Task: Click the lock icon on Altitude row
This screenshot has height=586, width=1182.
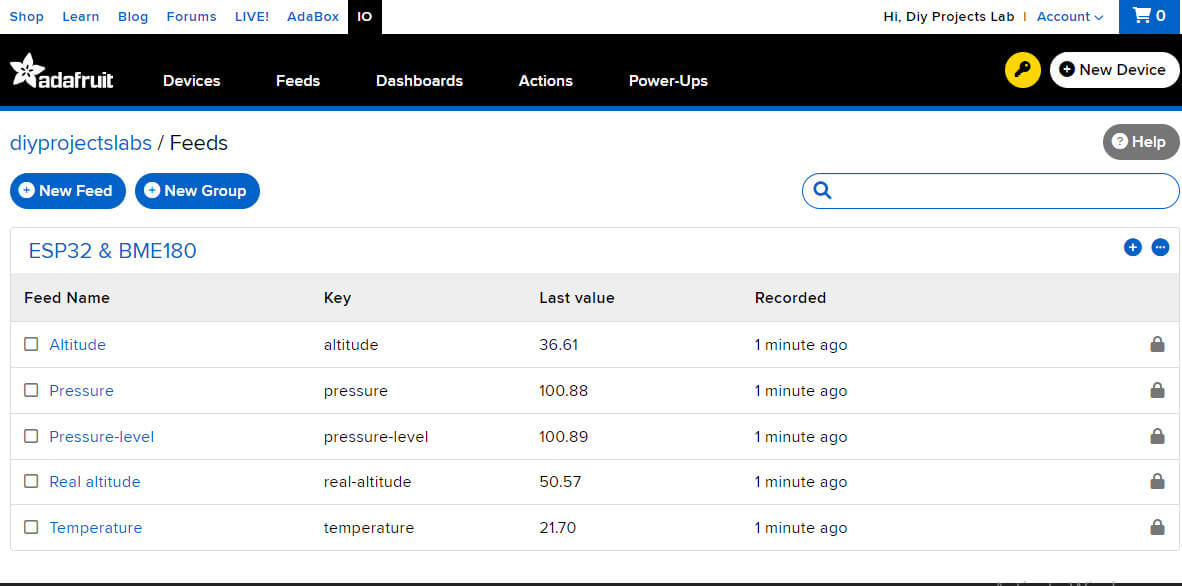Action: click(1156, 345)
